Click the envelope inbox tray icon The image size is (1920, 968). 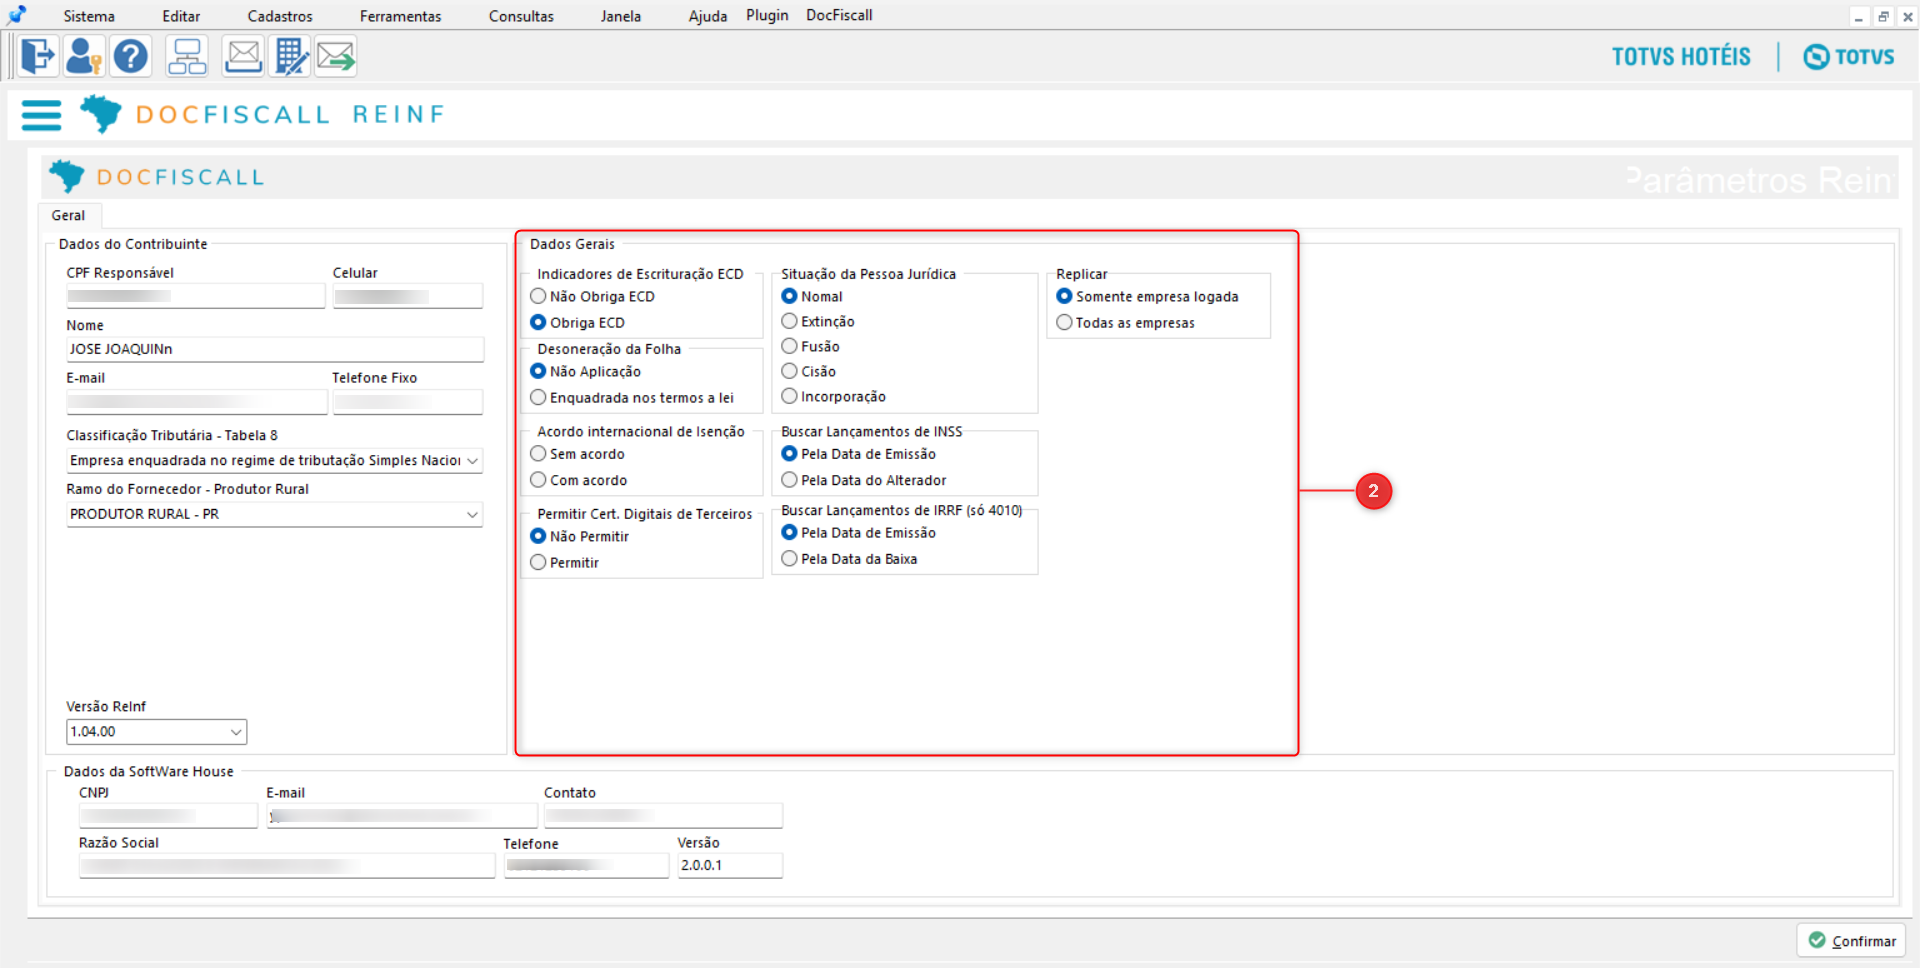[x=243, y=56]
